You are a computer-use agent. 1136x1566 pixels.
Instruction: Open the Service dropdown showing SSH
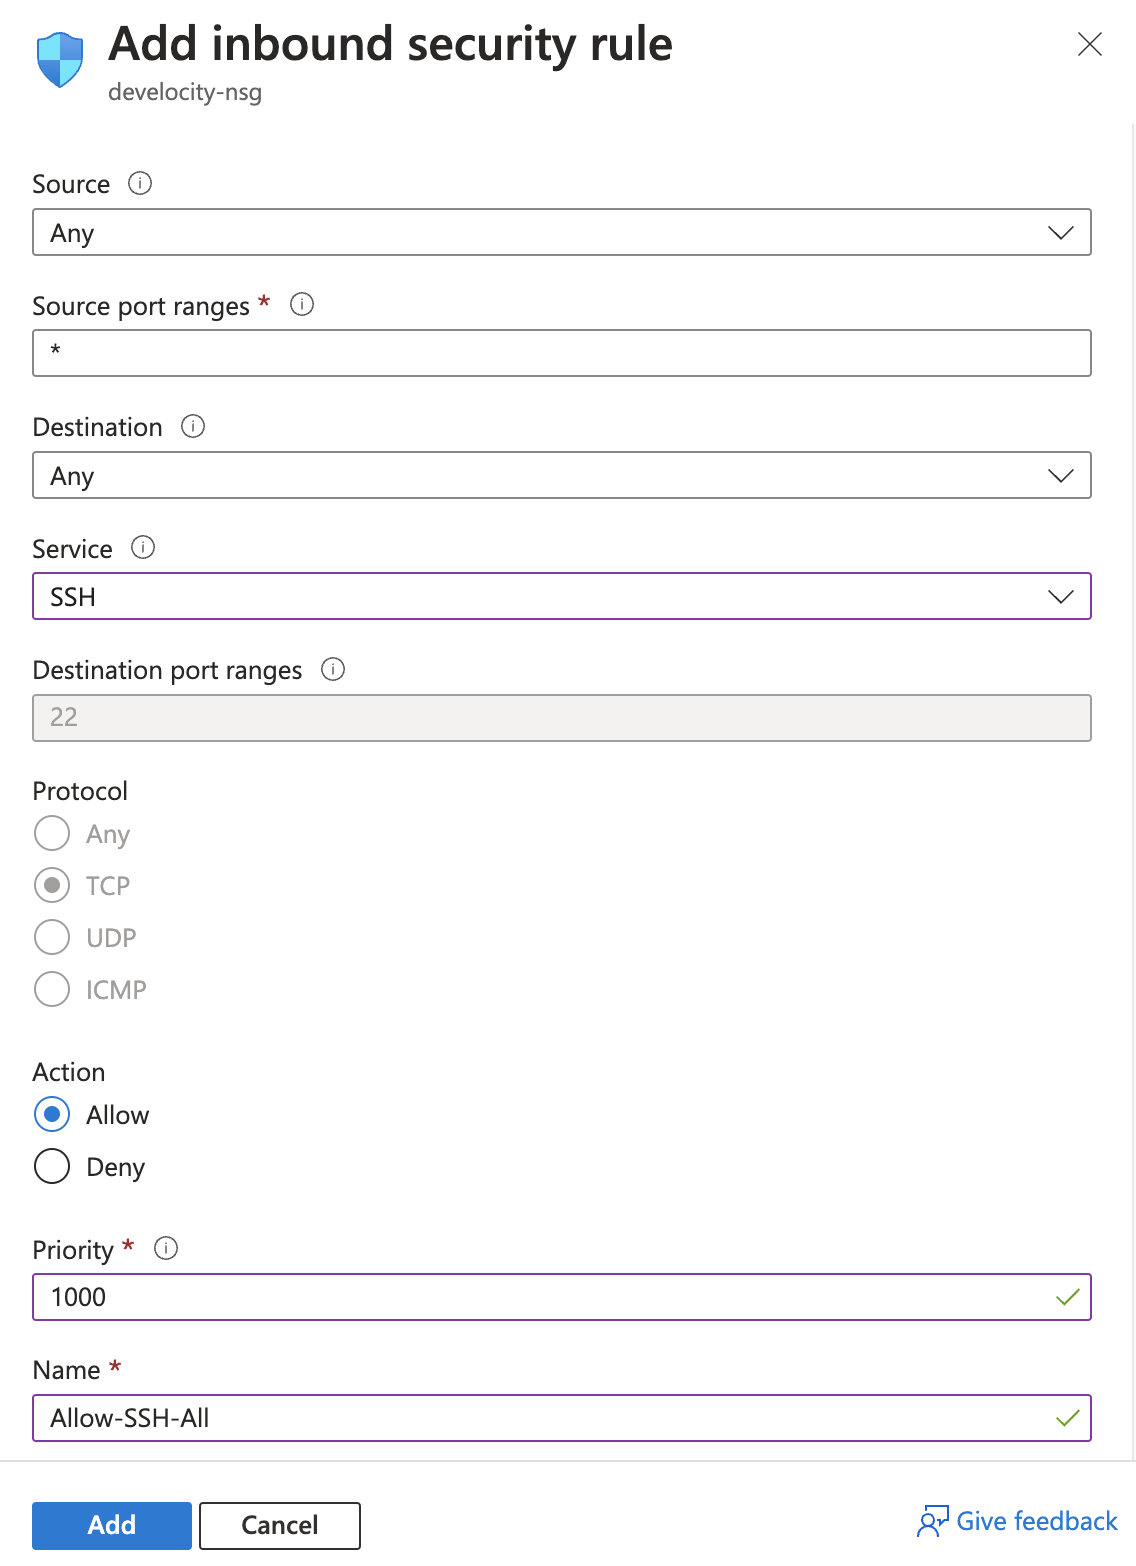coord(561,596)
